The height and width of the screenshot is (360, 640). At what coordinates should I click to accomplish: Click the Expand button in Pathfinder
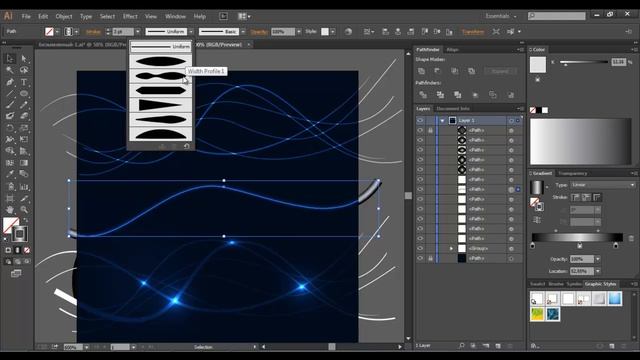pyautogui.click(x=500, y=71)
